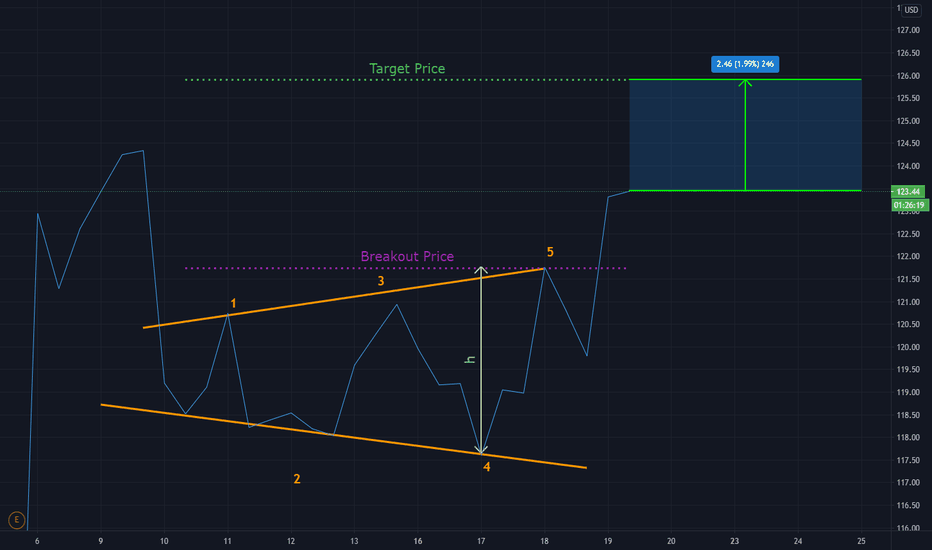
Task: Click date 25 on the time axis
Action: pyautogui.click(x=861, y=541)
